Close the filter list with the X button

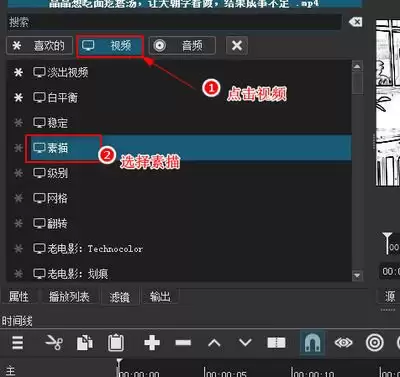click(x=237, y=45)
